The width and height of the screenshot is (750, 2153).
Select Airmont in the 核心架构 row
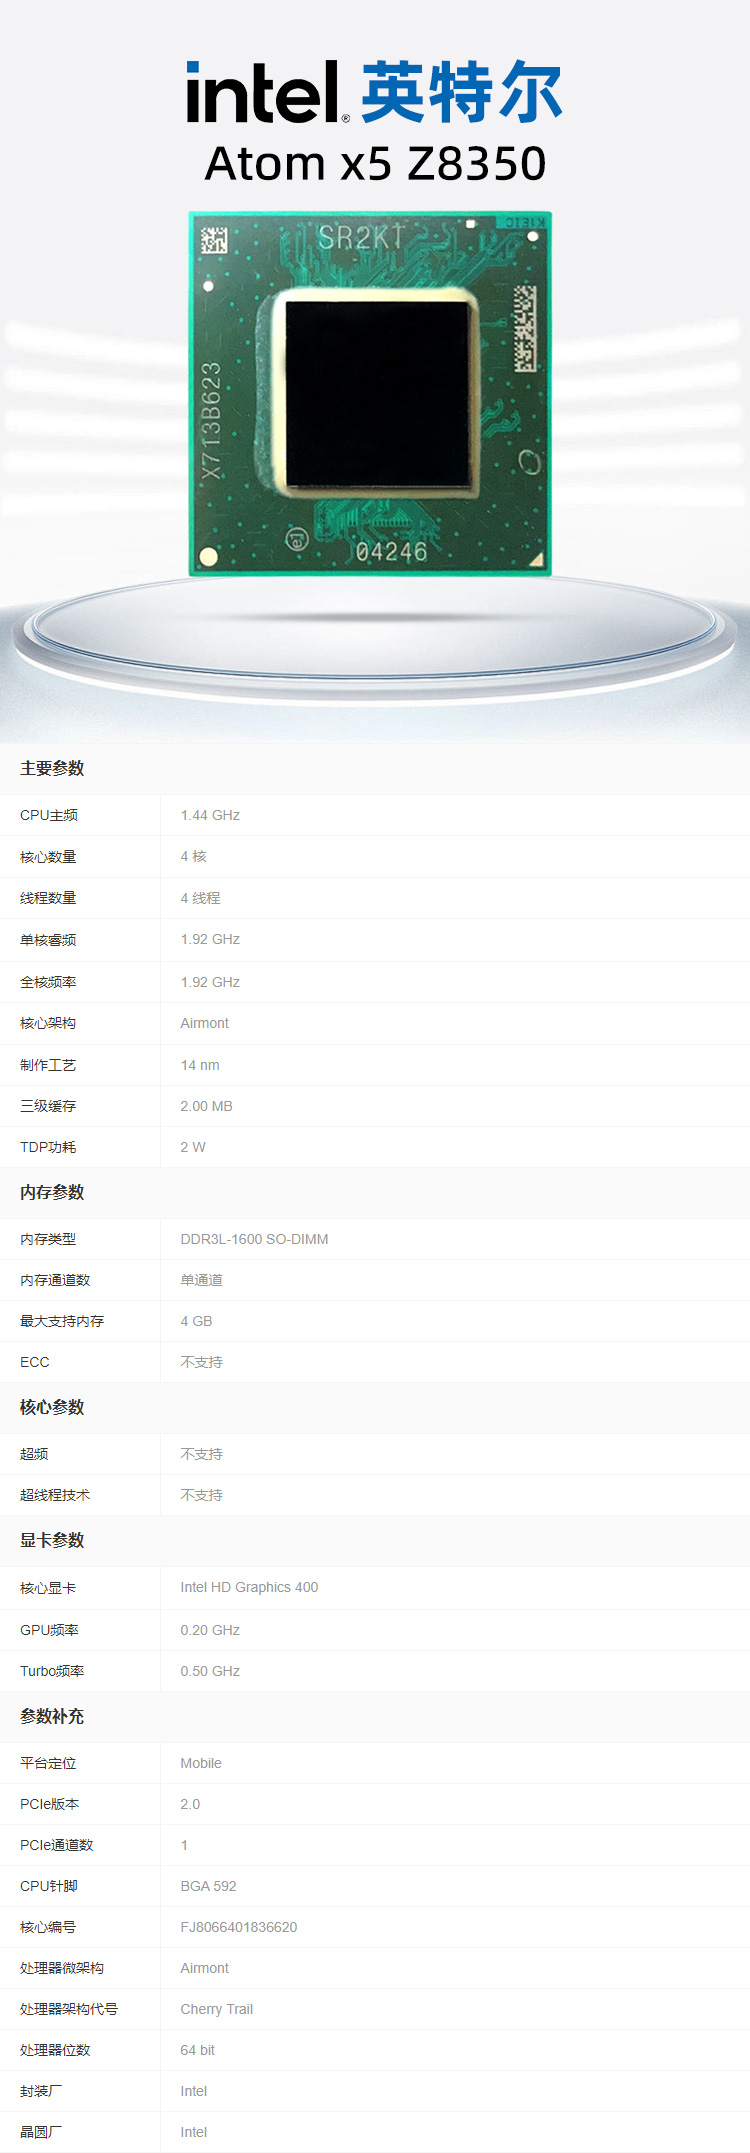pyautogui.click(x=205, y=1023)
